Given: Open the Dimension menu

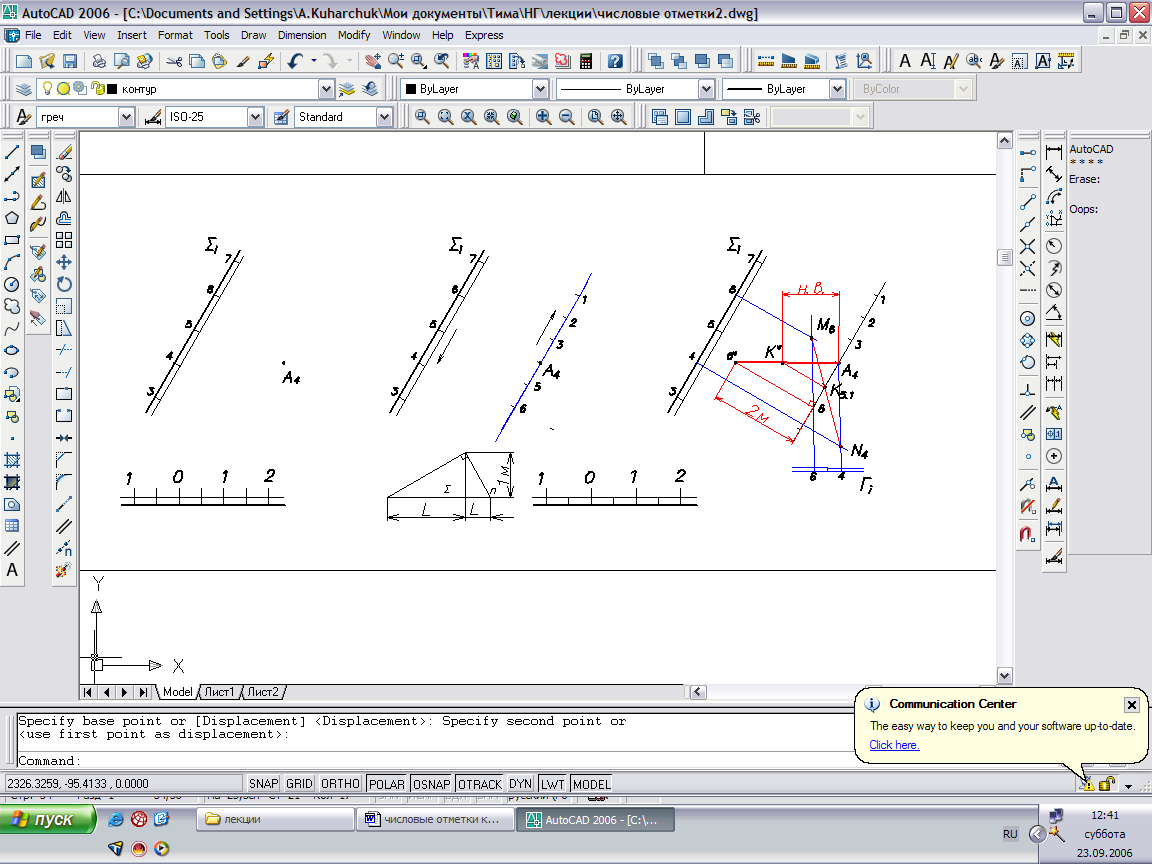Looking at the screenshot, I should pyautogui.click(x=302, y=35).
